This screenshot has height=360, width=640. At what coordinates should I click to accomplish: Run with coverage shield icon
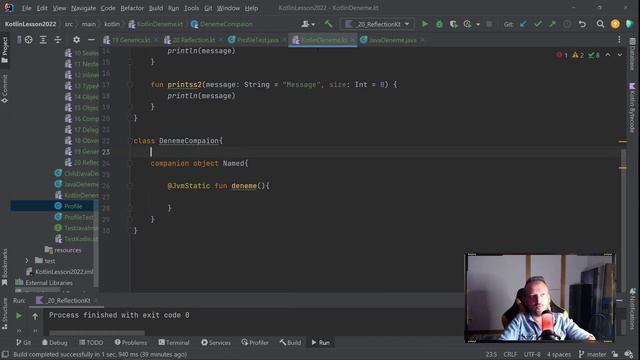coord(453,24)
